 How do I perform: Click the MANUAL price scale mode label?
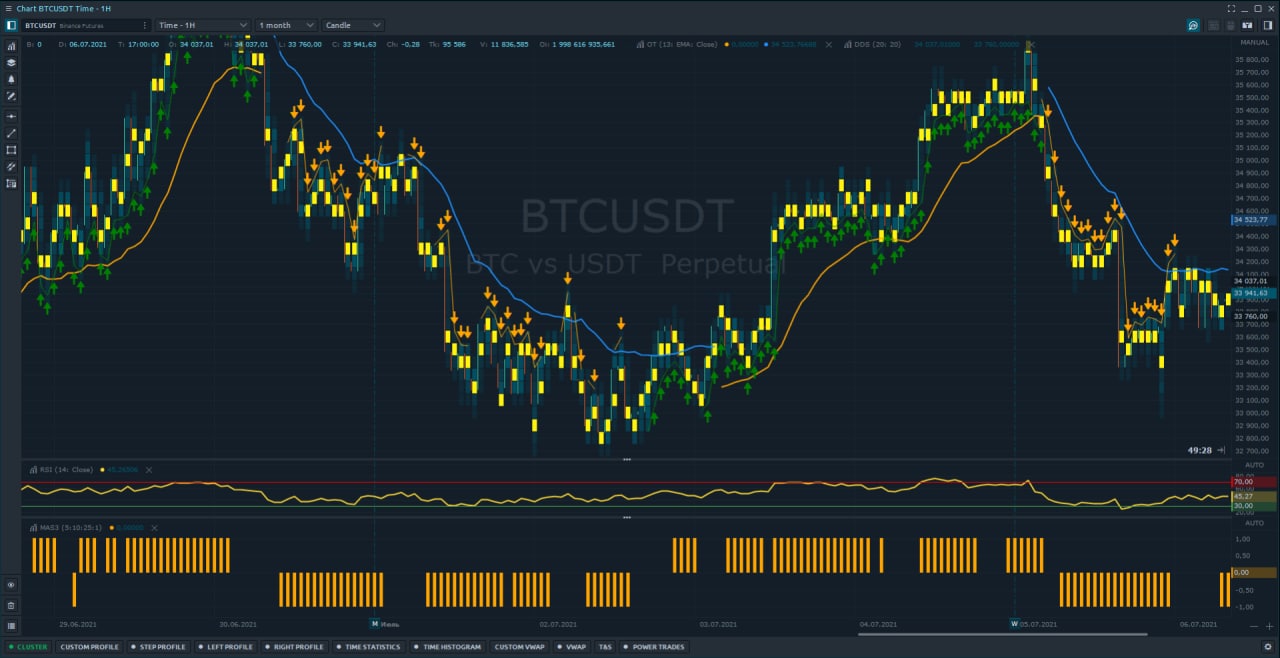point(1254,43)
